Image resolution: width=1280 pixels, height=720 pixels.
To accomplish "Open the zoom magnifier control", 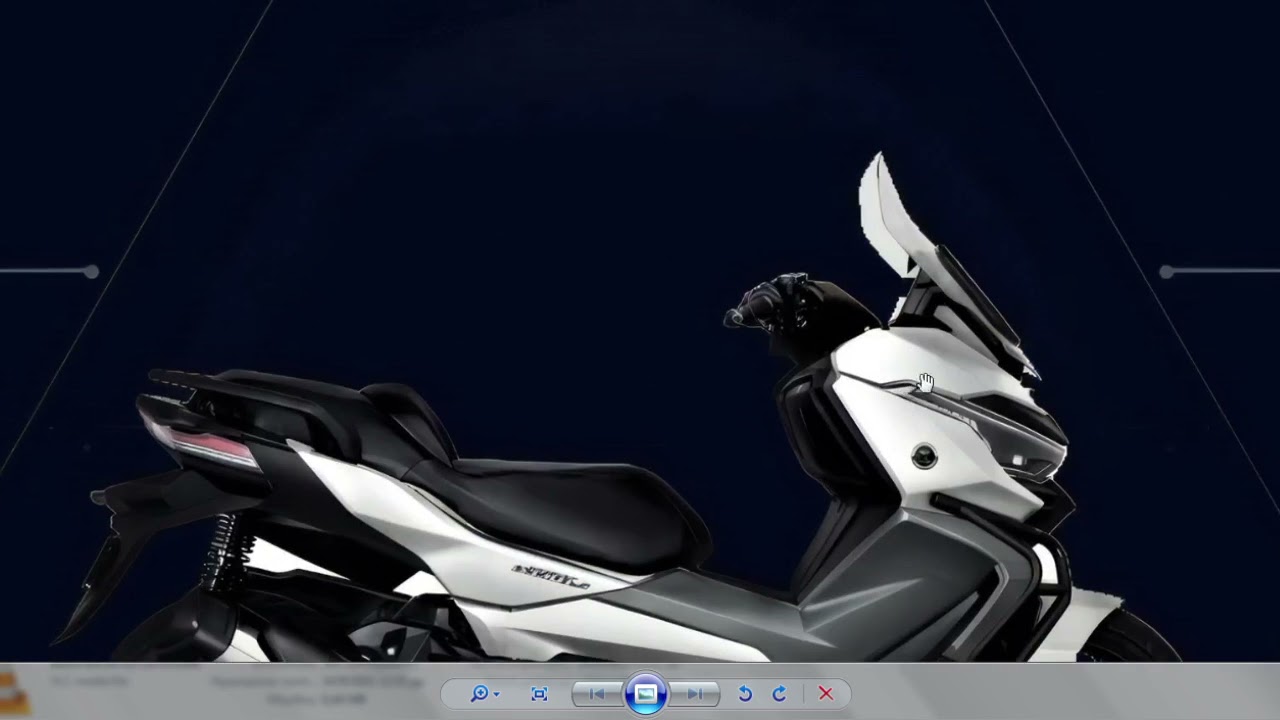I will 480,693.
